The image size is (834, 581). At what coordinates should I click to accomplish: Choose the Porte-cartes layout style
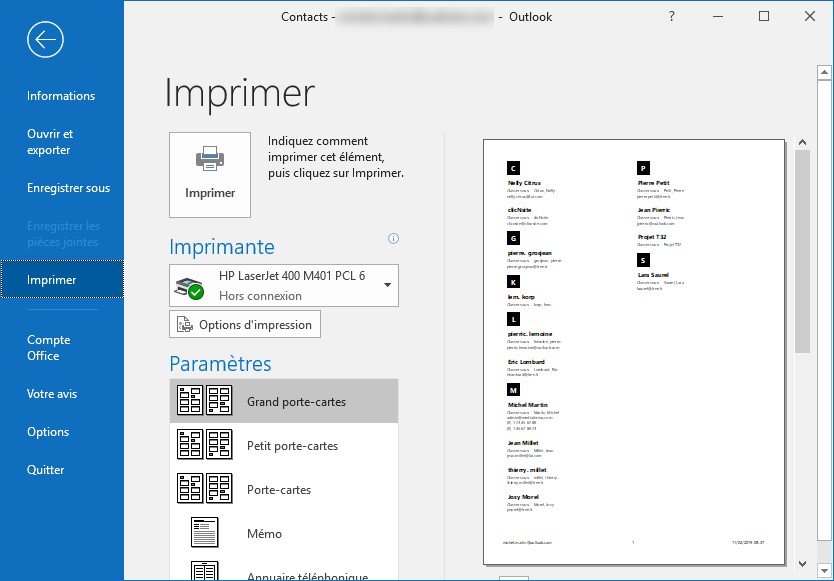coord(284,489)
